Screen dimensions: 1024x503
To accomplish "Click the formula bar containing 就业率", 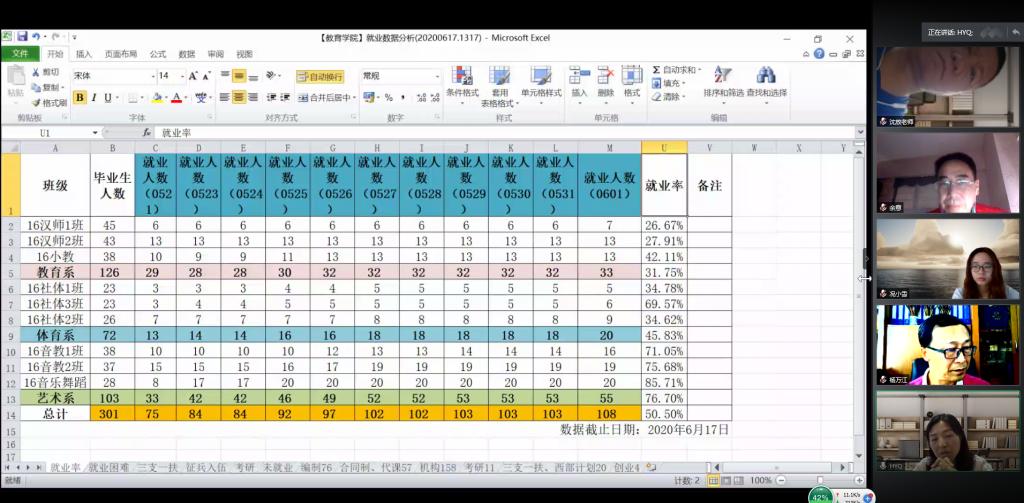I will point(500,132).
